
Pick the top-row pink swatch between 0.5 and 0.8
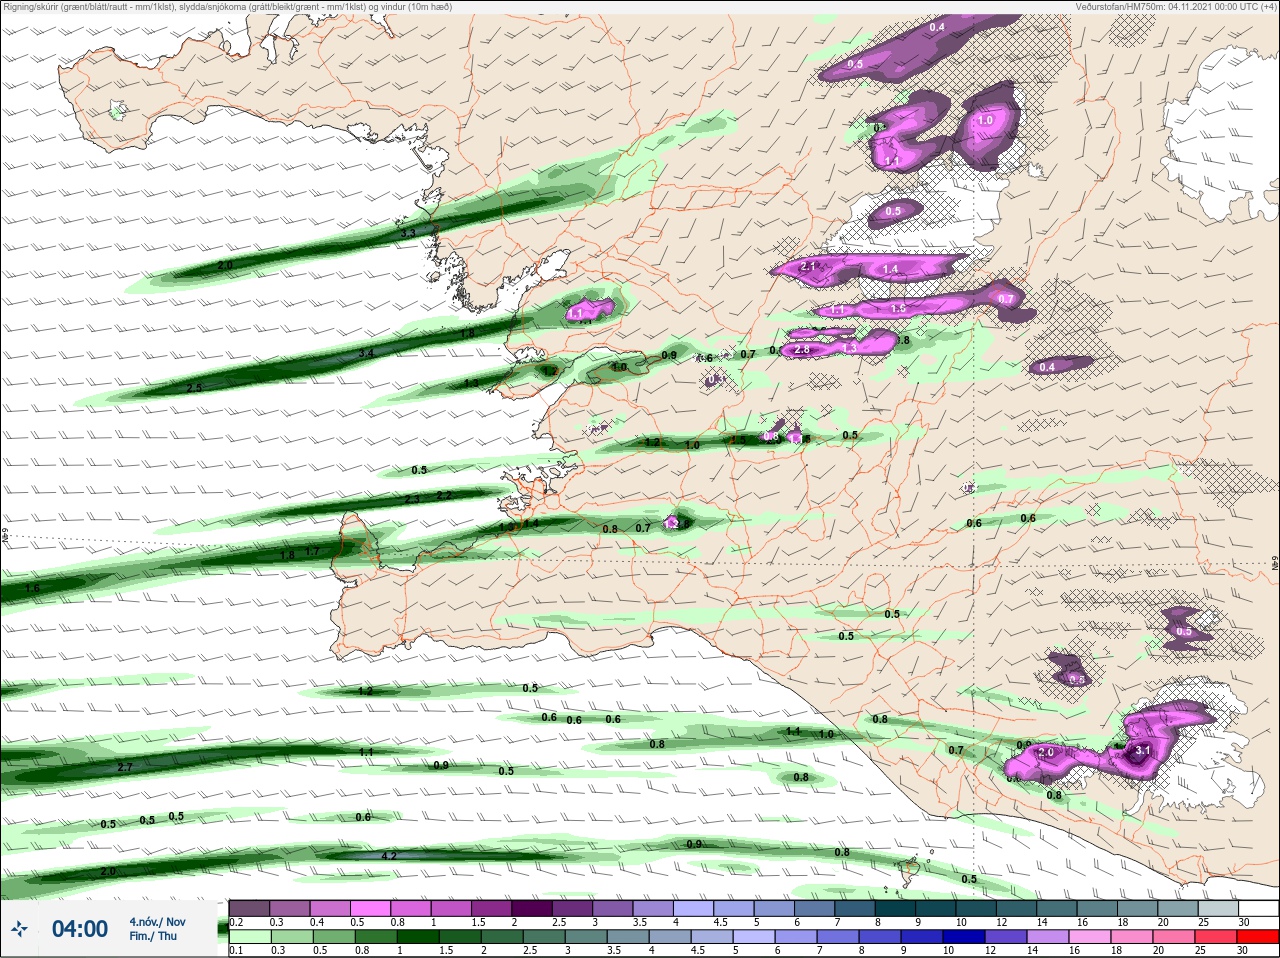[370, 907]
